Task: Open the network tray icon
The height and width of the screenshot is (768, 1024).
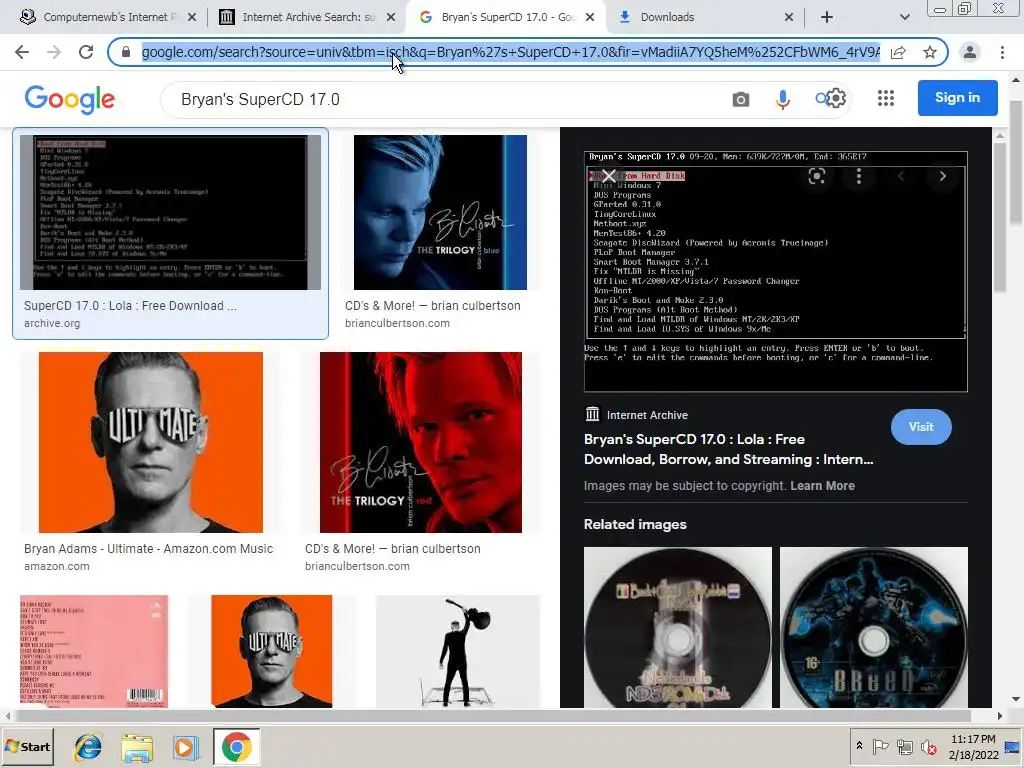Action: [904, 746]
